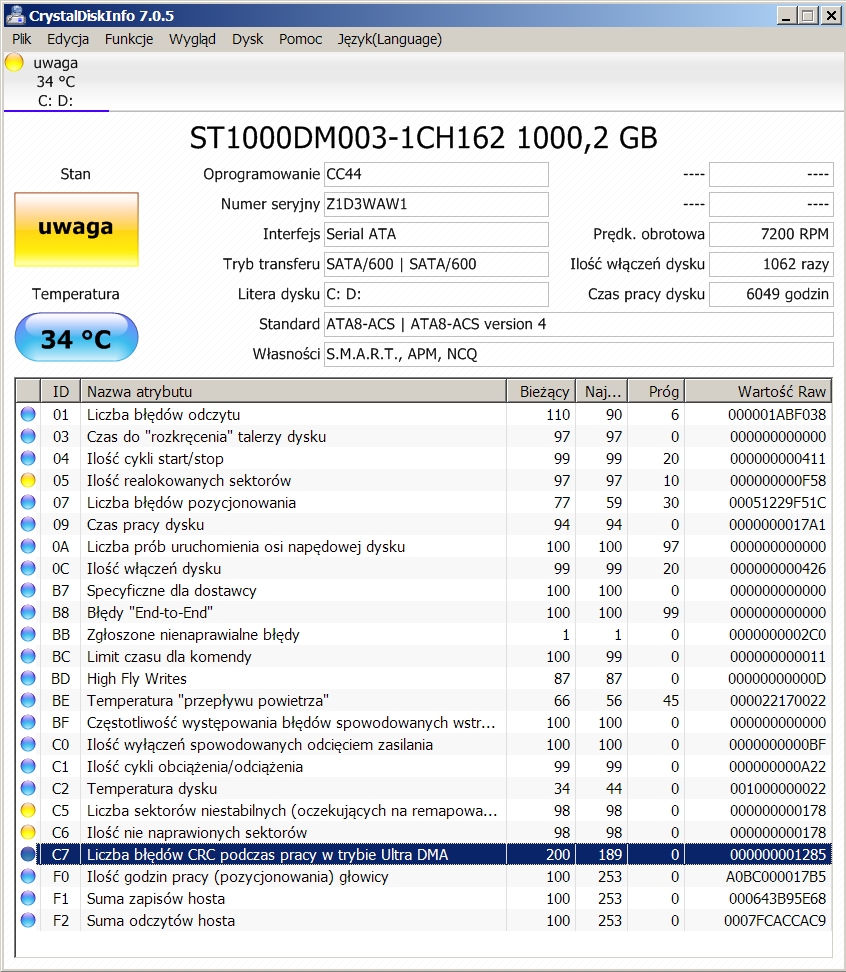Click the blue status dot for attribute 0A
Image resolution: width=846 pixels, height=972 pixels.
click(x=28, y=546)
